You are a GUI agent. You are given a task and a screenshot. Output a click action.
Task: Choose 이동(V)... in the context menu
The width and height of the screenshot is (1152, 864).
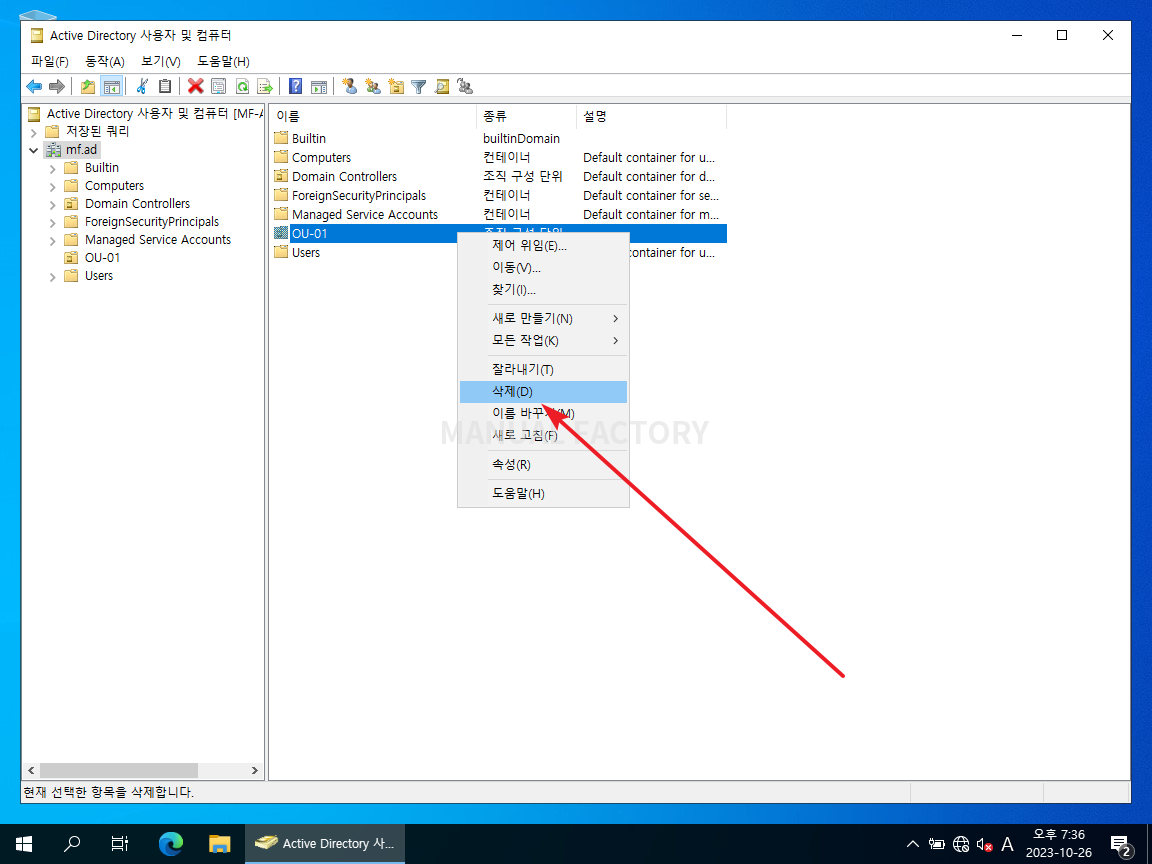pyautogui.click(x=543, y=267)
